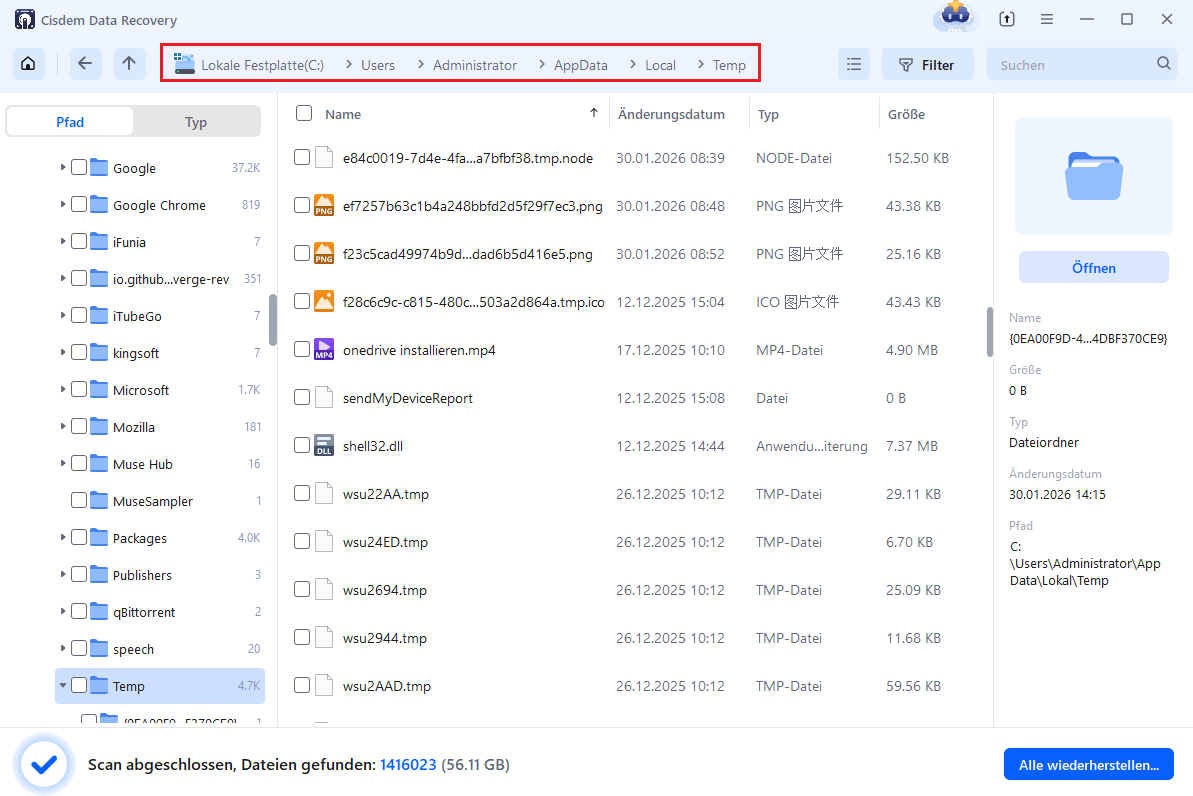The height and width of the screenshot is (796, 1193).
Task: Expand the Google Chrome folder
Action: tap(64, 205)
